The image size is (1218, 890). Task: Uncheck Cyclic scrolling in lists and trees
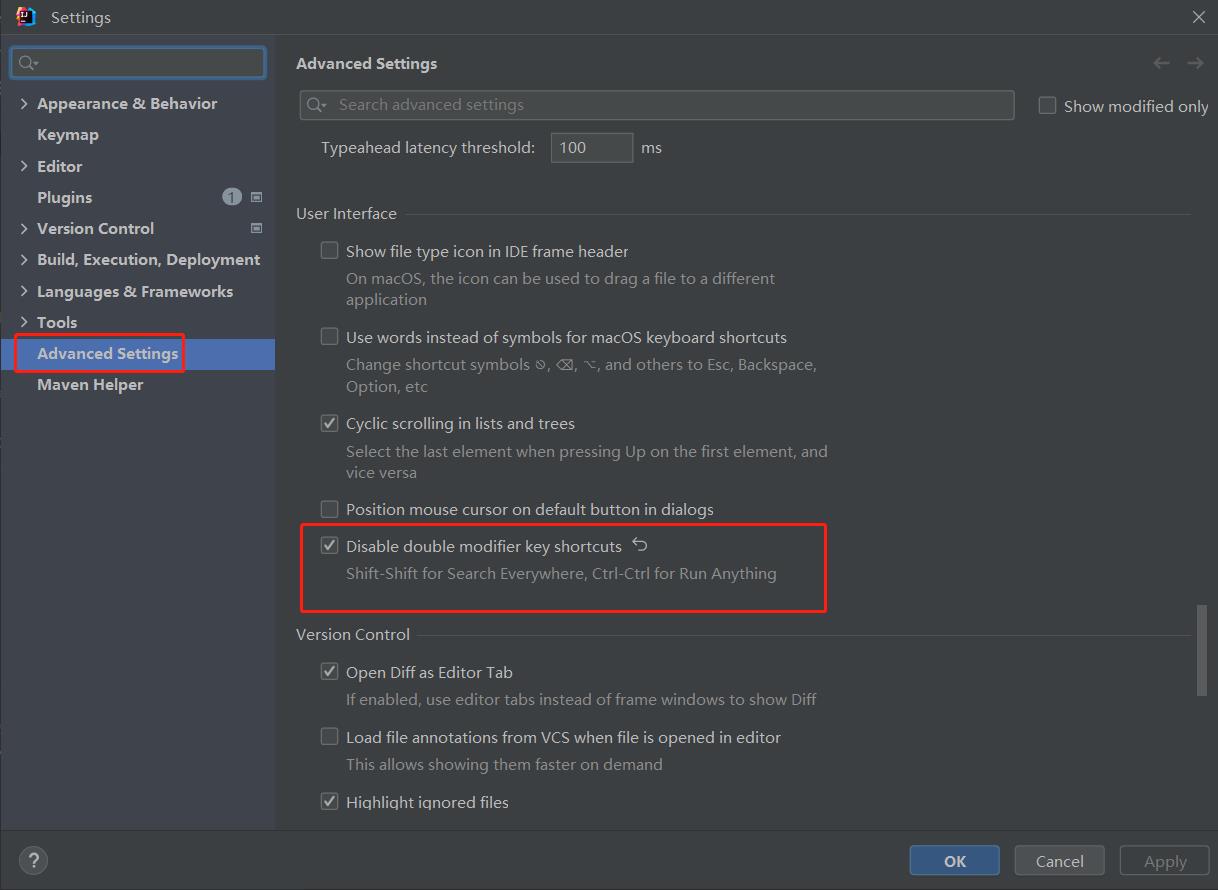(x=329, y=423)
